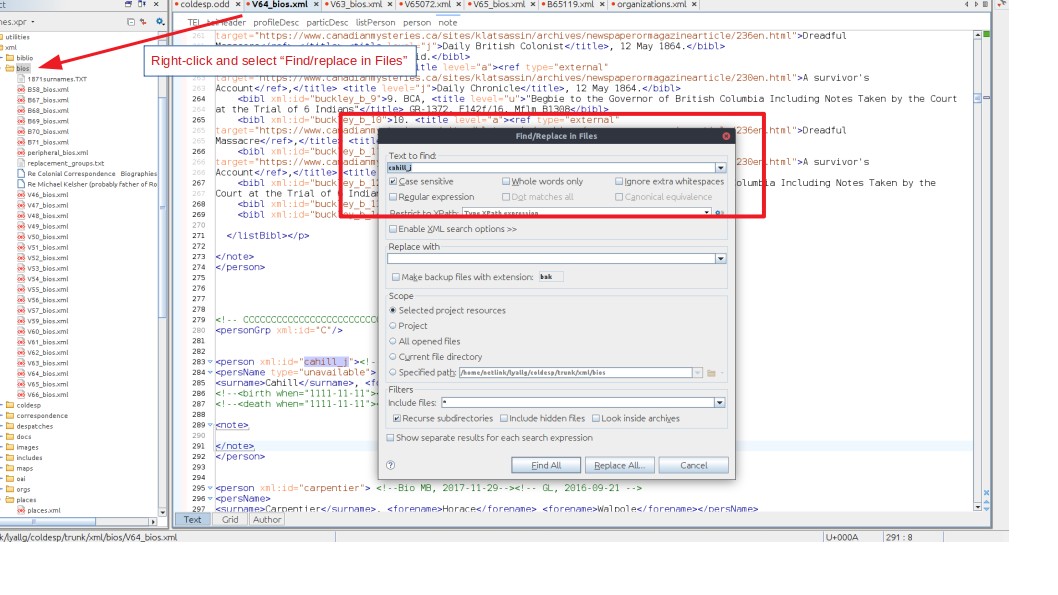The image size is (1058, 595).
Task: Open the help icon in Find/Replace dialog
Action: point(390,465)
